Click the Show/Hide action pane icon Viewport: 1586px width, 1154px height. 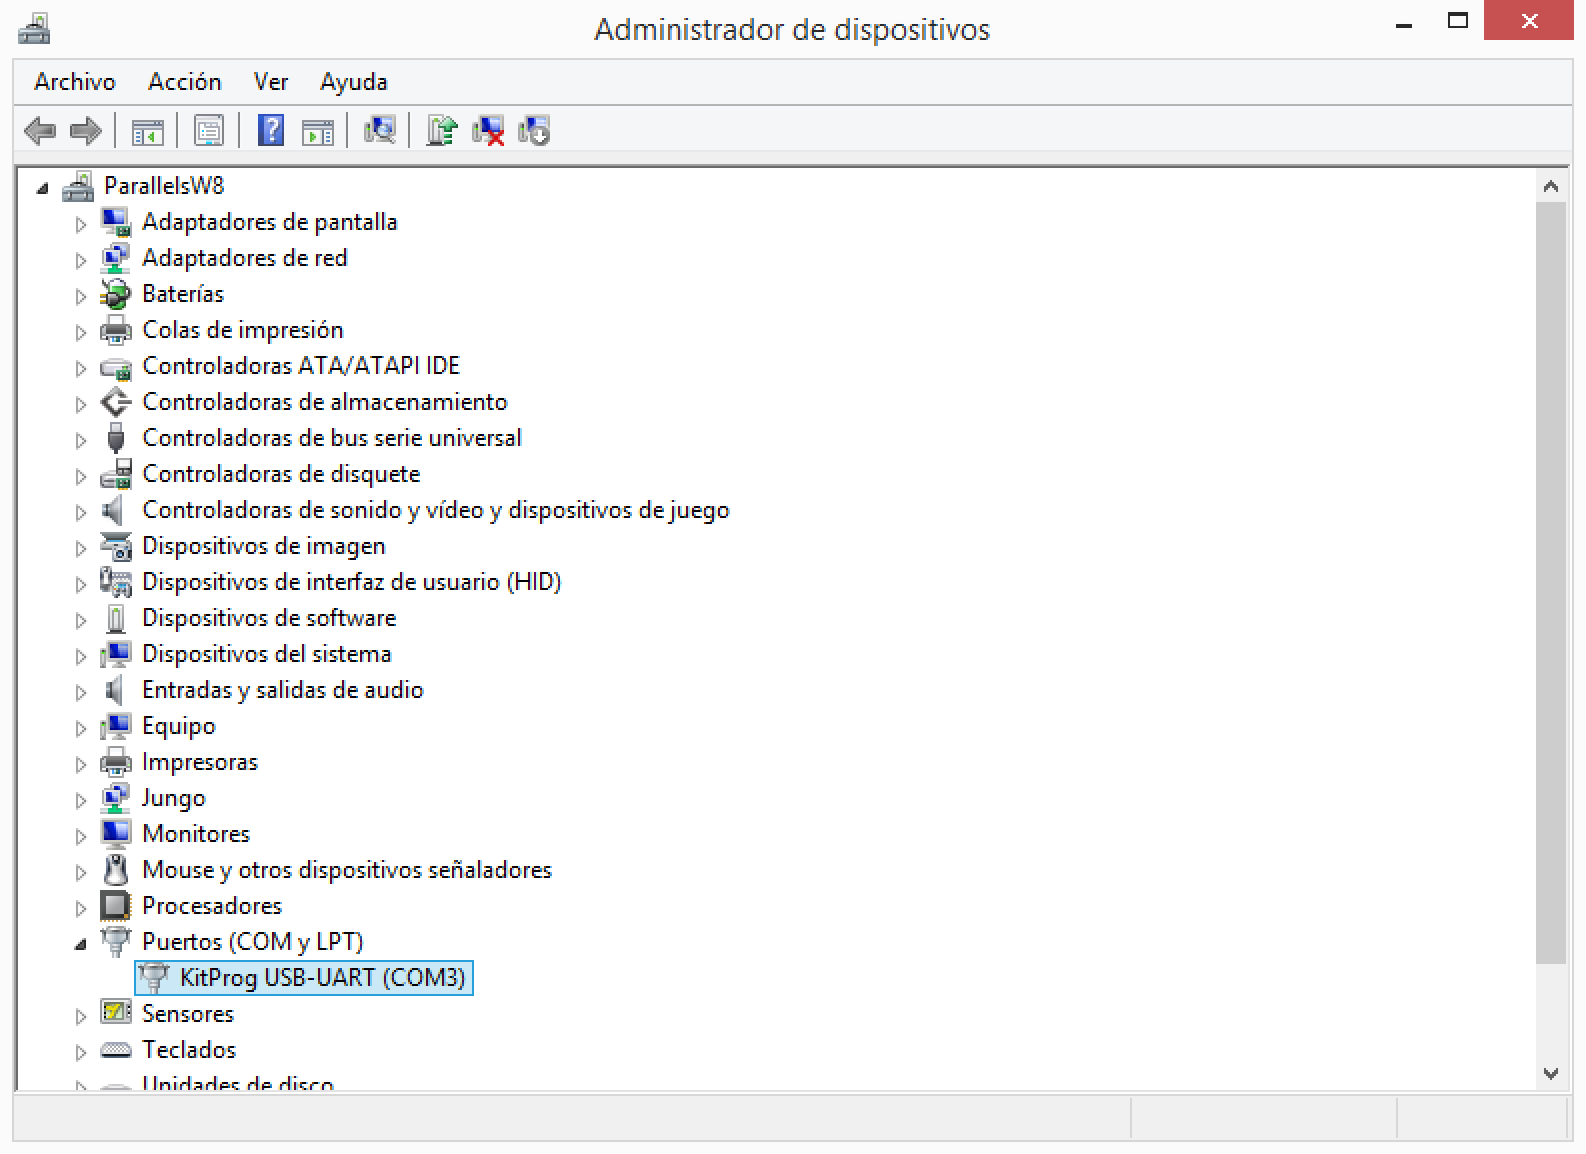coord(317,131)
